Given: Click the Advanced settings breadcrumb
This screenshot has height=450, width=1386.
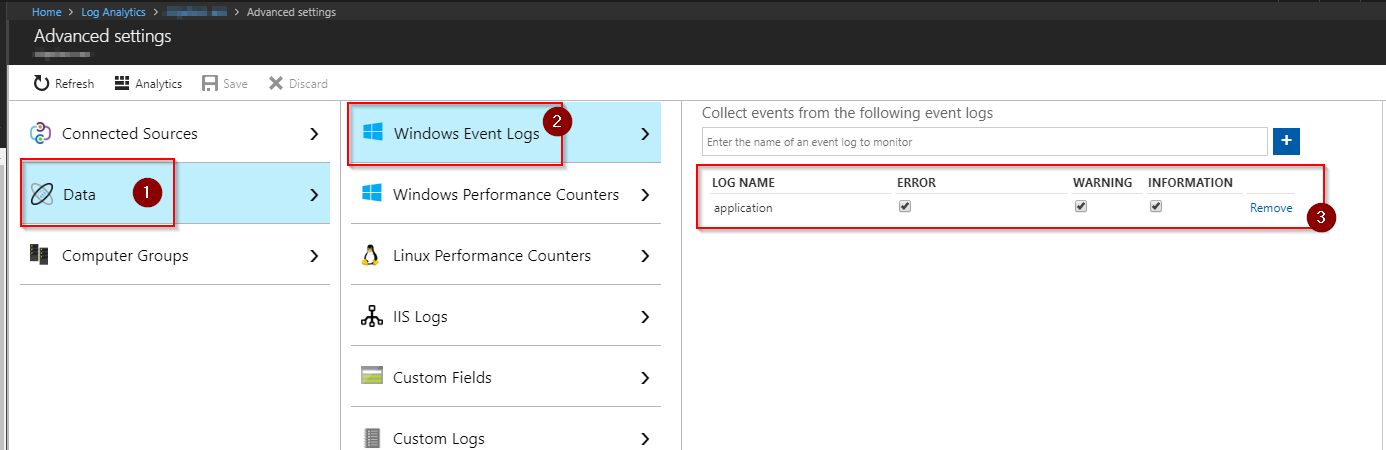Looking at the screenshot, I should click(x=291, y=12).
